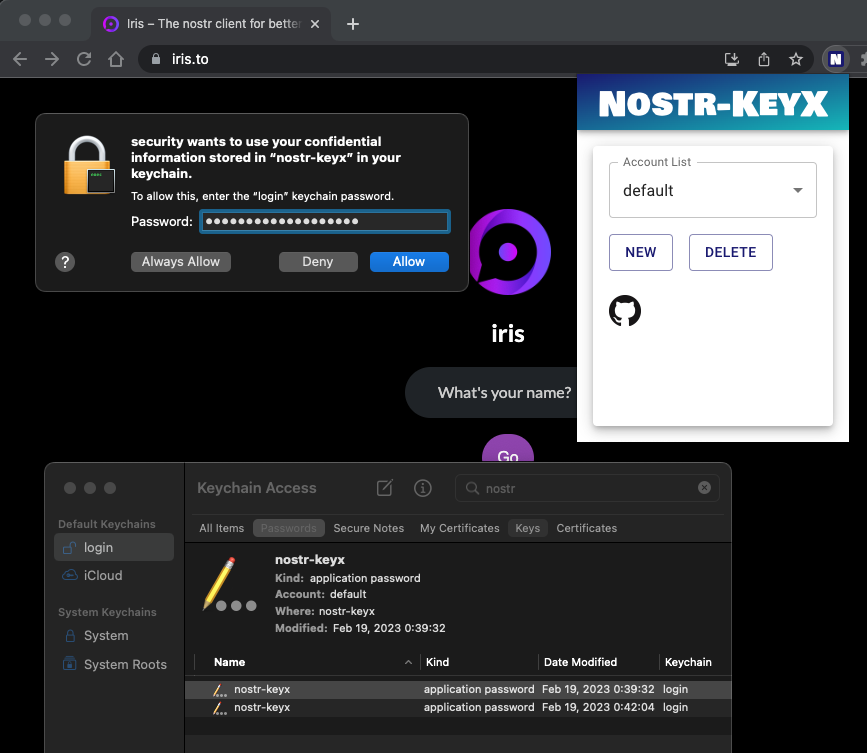Switch to the Keys tab
This screenshot has width=867, height=753.
pyautogui.click(x=527, y=528)
